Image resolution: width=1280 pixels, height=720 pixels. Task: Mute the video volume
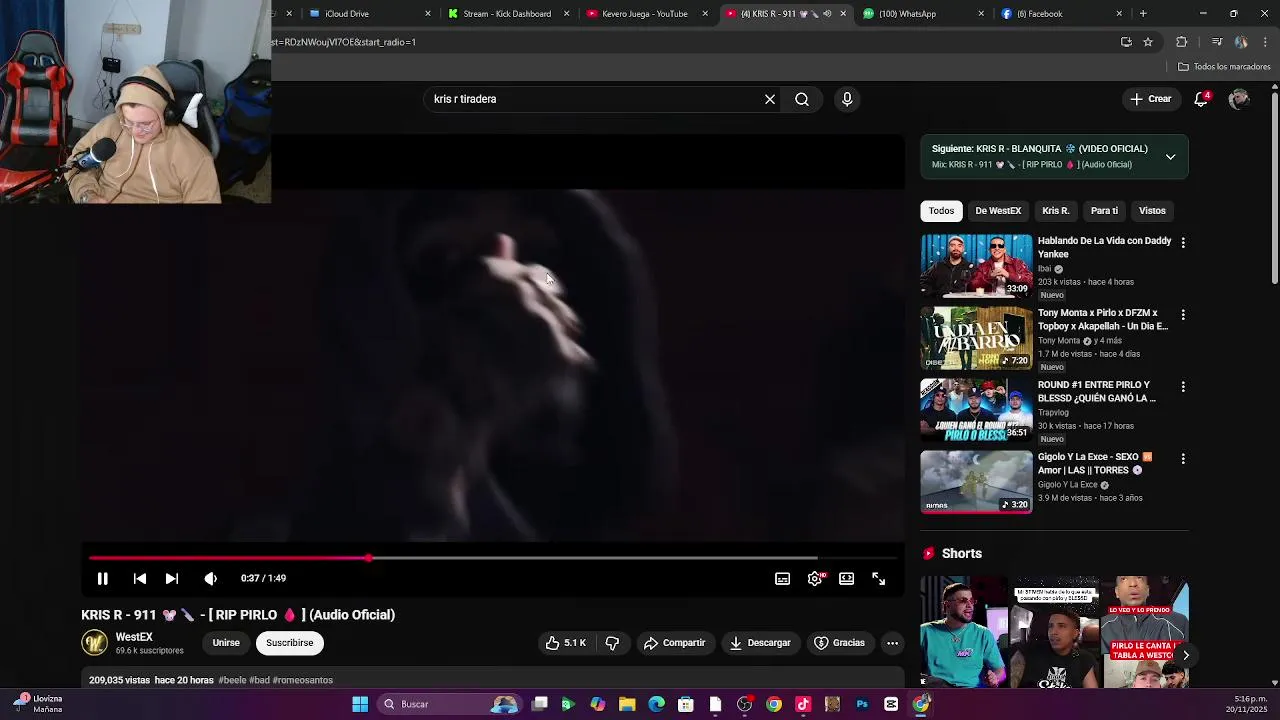(x=210, y=578)
